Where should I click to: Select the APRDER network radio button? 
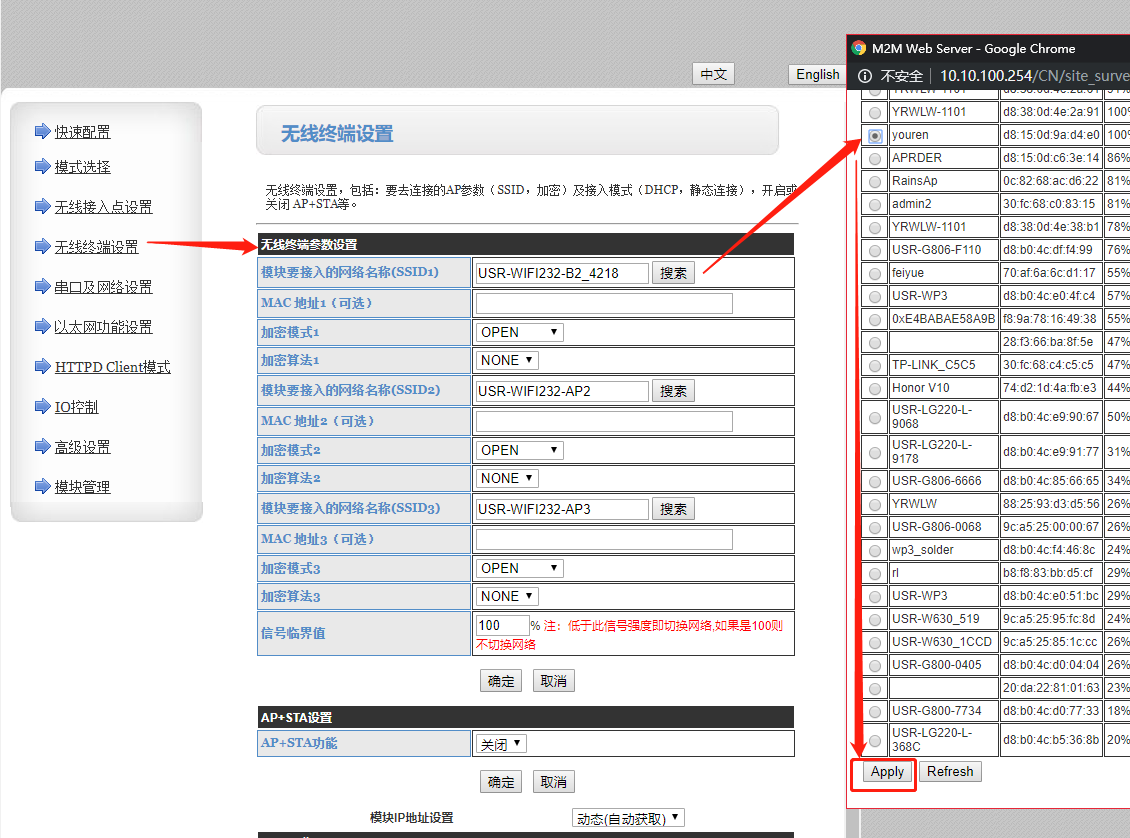(875, 158)
